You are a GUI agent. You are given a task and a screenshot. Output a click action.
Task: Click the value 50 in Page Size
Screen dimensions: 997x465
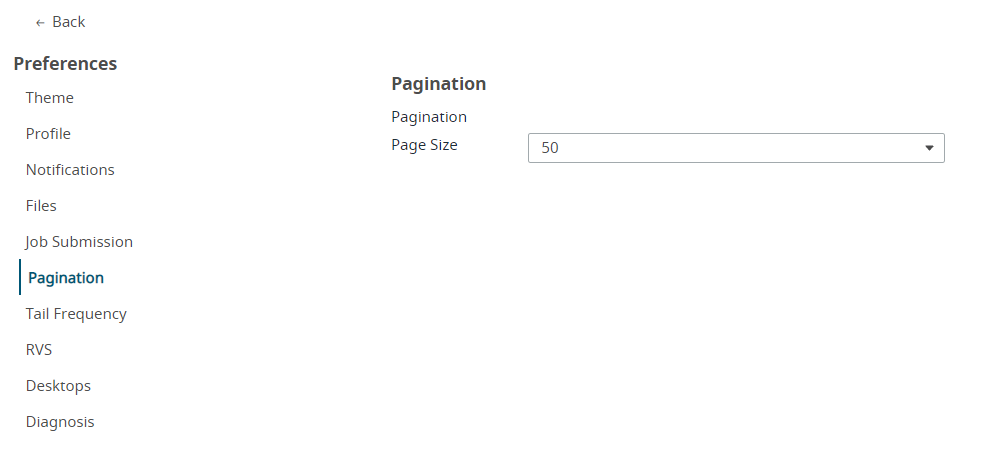pyautogui.click(x=550, y=148)
